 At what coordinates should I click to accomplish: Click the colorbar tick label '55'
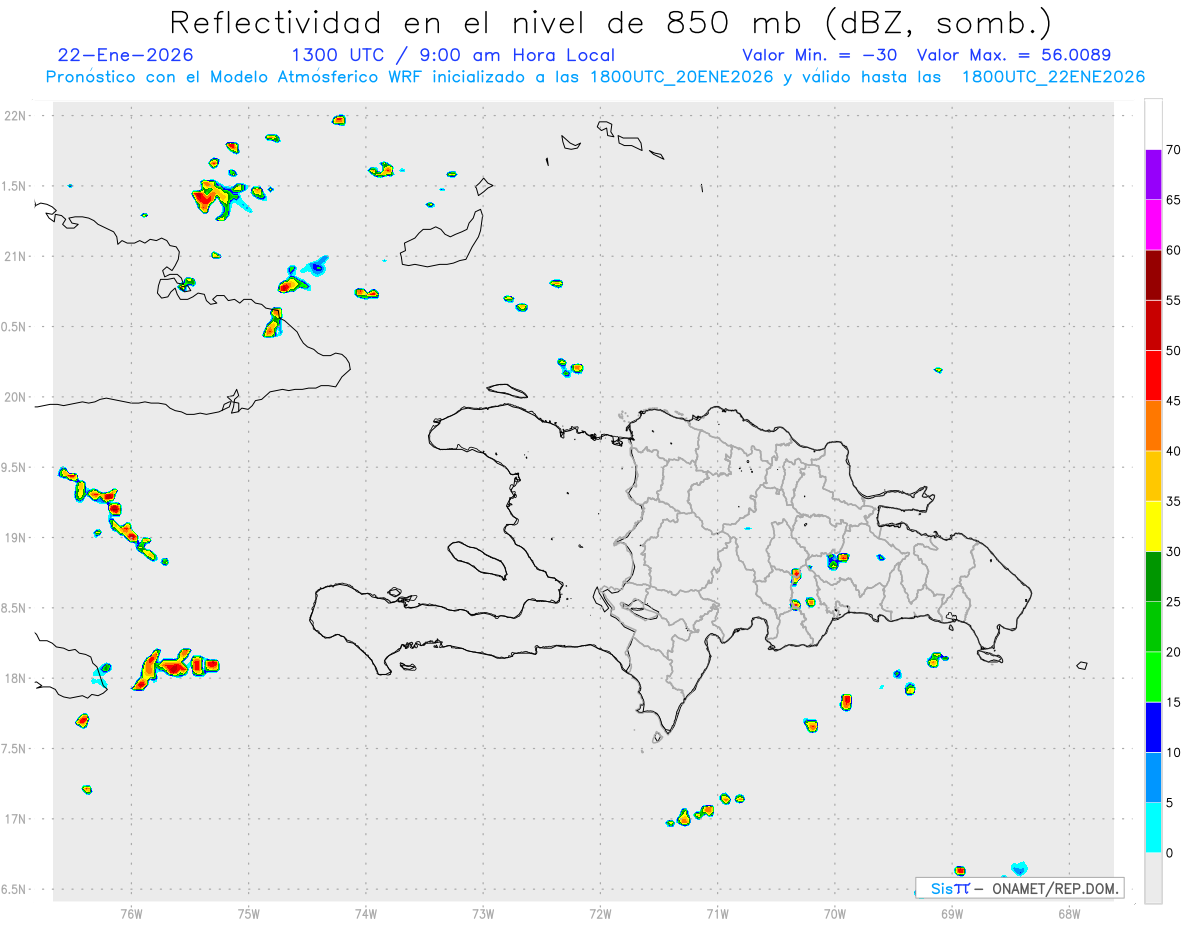coord(1174,301)
